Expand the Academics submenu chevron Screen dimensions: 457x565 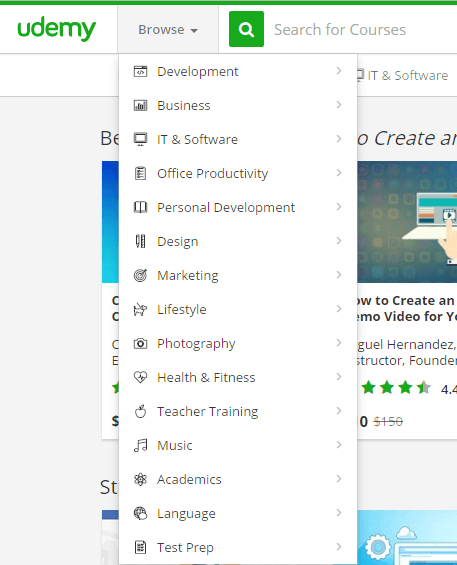pyautogui.click(x=339, y=479)
